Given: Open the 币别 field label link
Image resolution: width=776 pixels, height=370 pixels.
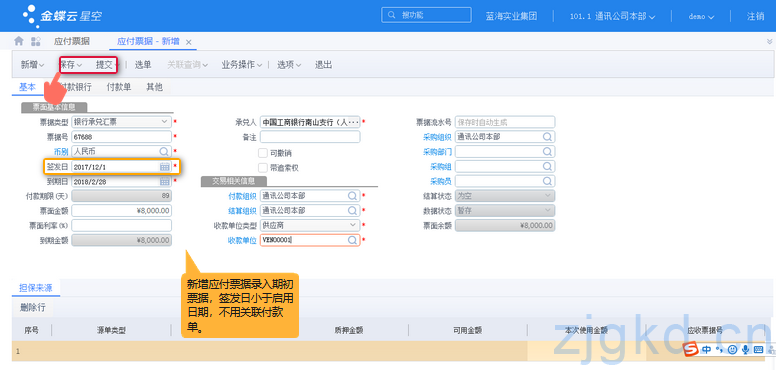Looking at the screenshot, I should point(61,152).
